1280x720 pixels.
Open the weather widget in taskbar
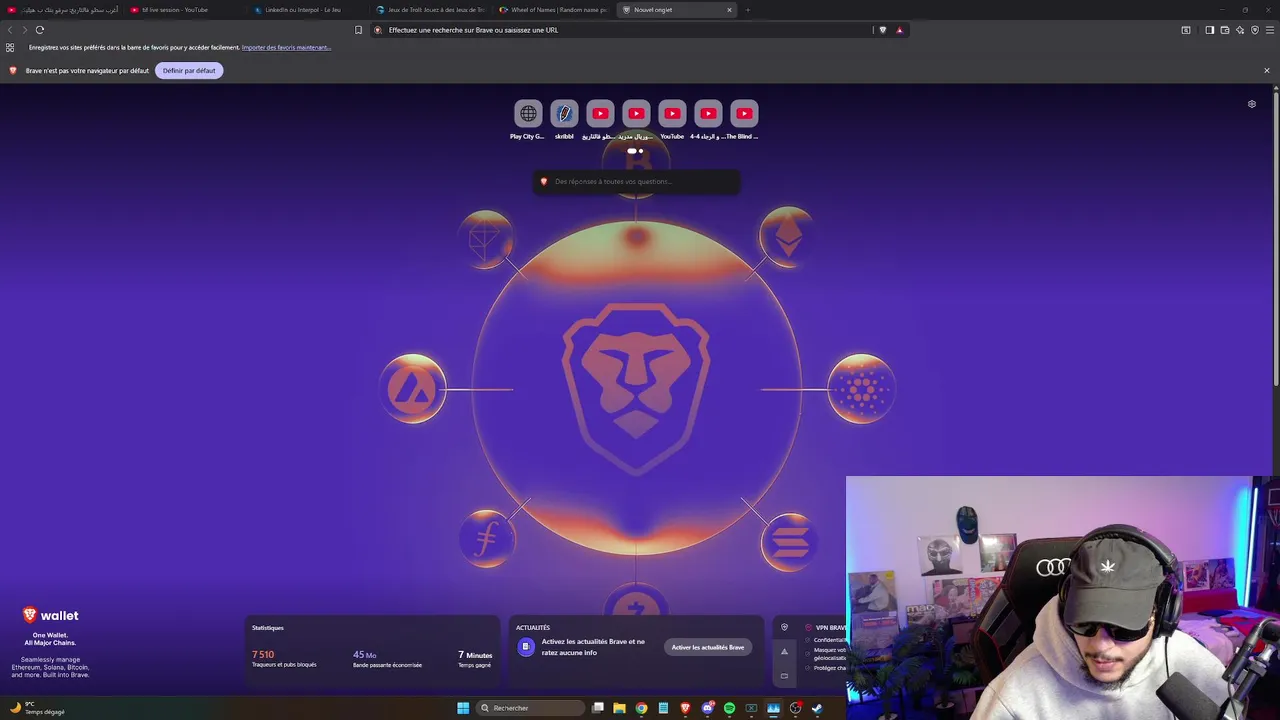[38, 708]
